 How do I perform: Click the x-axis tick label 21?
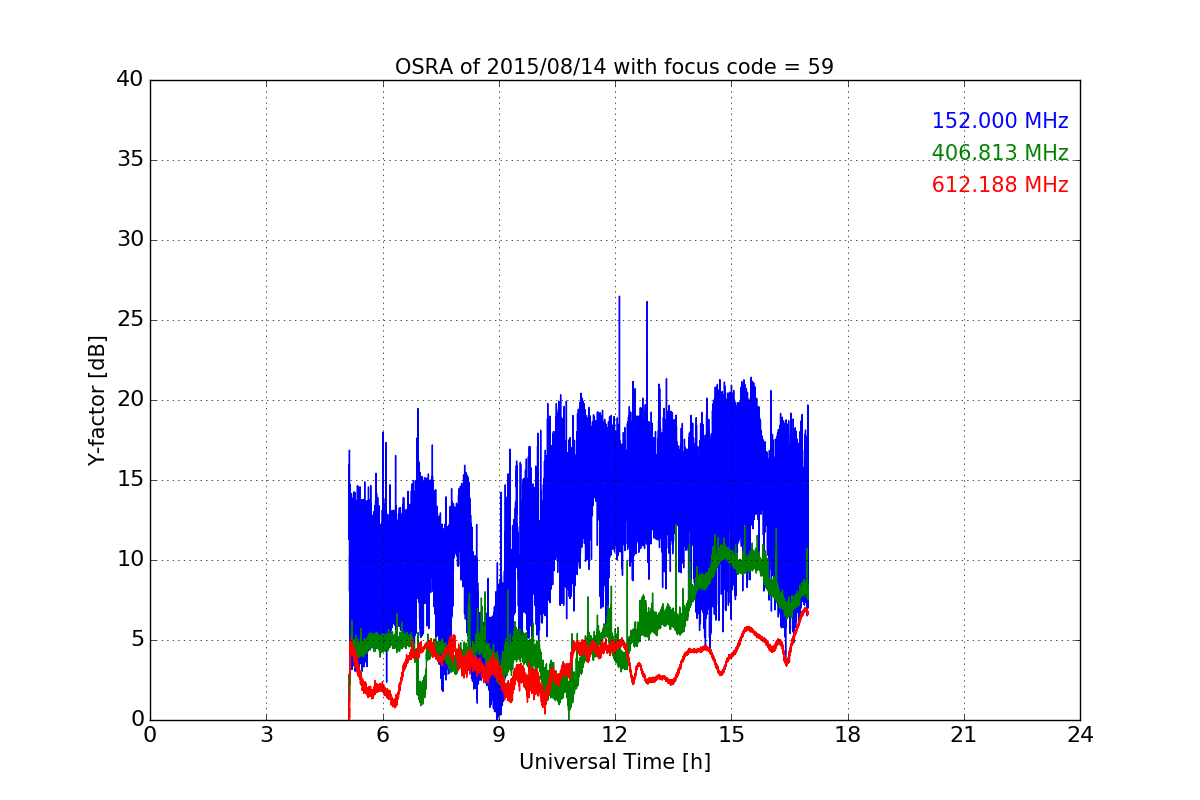[964, 735]
